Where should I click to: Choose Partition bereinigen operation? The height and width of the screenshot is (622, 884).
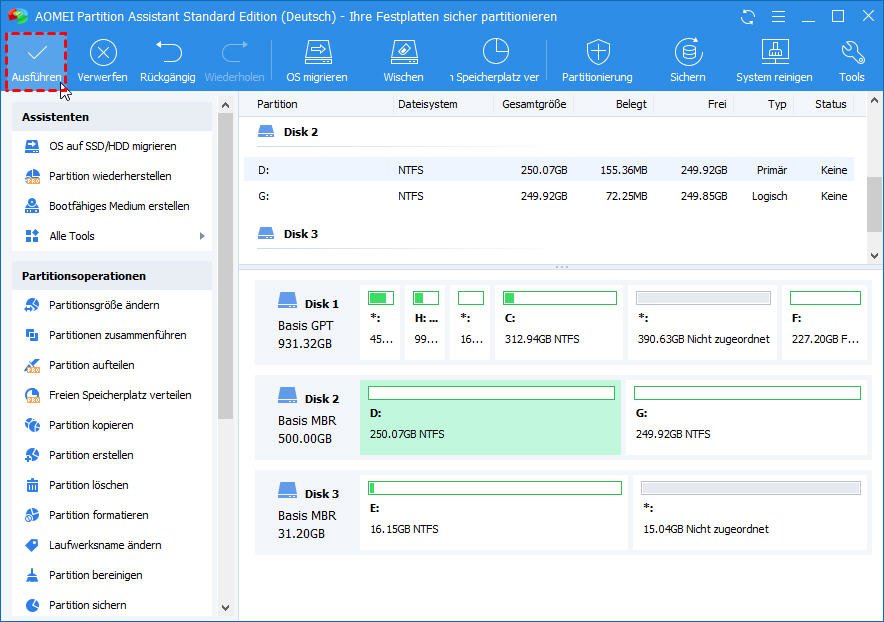point(112,575)
